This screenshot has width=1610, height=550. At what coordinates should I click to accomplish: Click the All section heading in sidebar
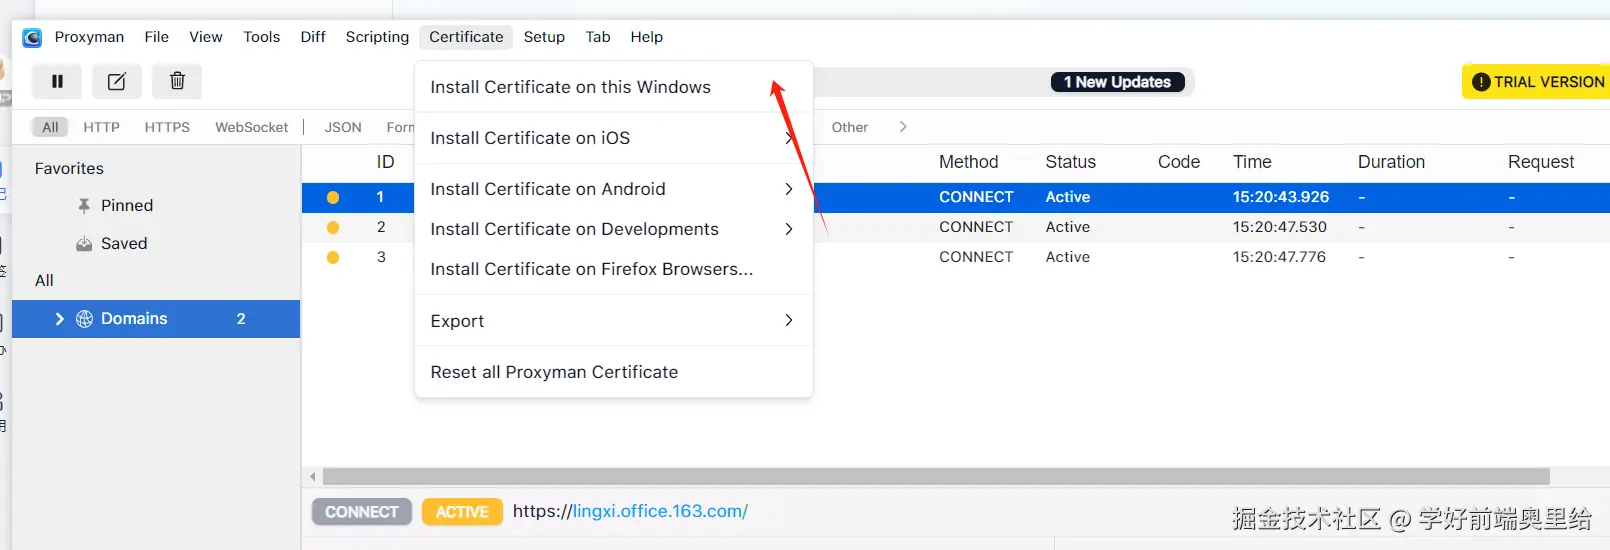coord(44,280)
